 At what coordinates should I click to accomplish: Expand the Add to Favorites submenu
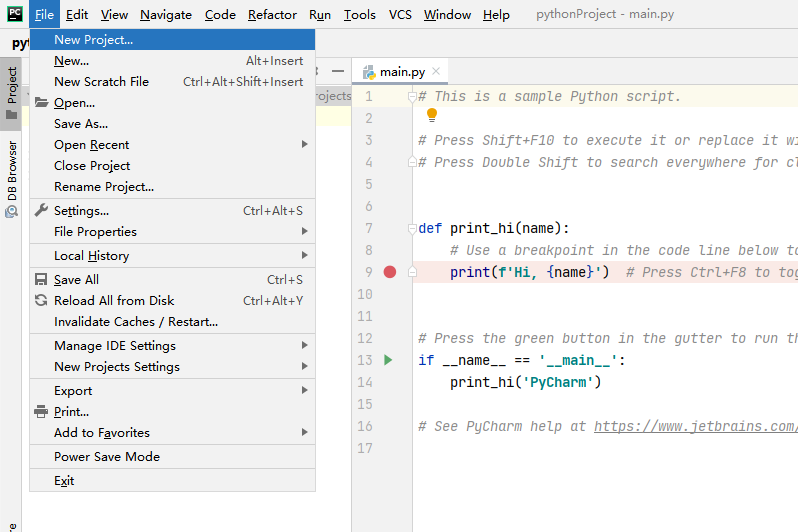(173, 433)
